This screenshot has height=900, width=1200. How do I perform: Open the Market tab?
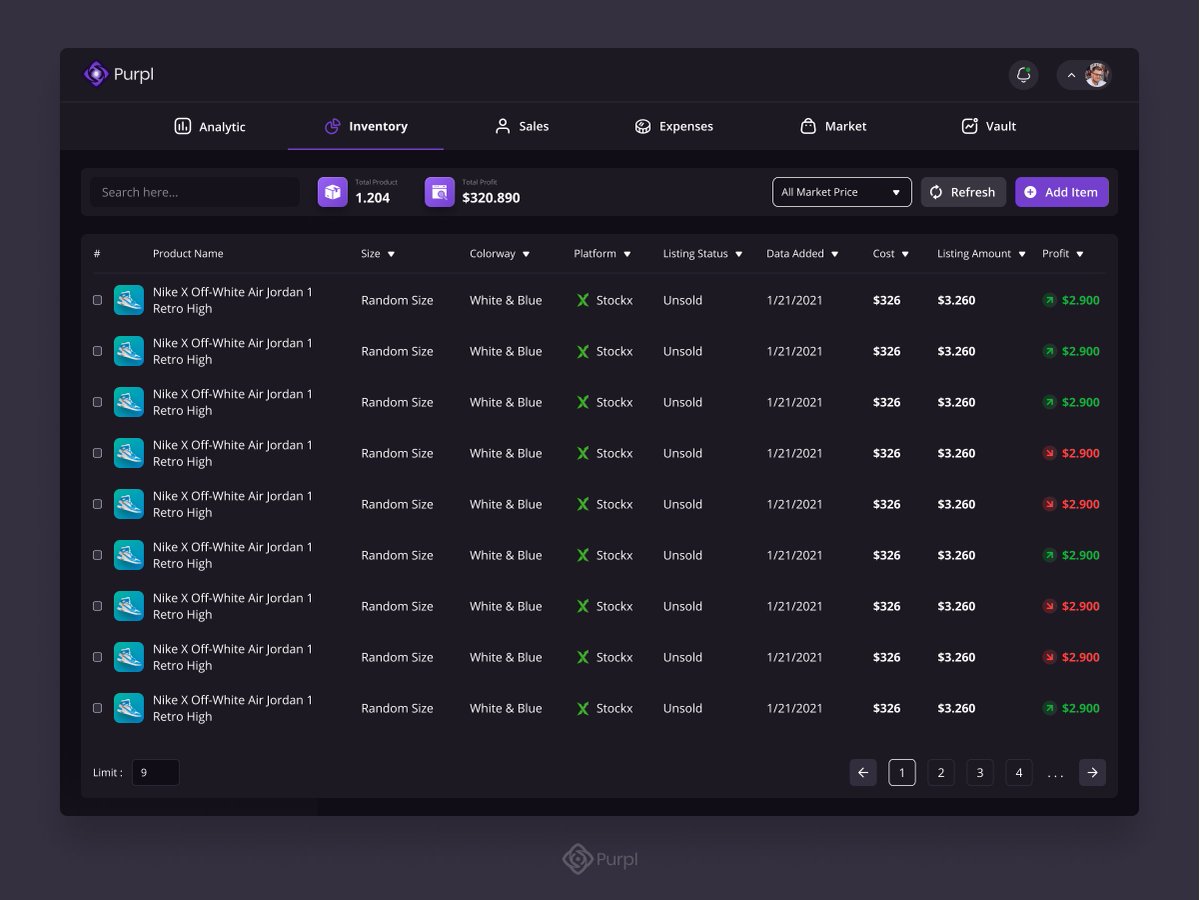(833, 126)
